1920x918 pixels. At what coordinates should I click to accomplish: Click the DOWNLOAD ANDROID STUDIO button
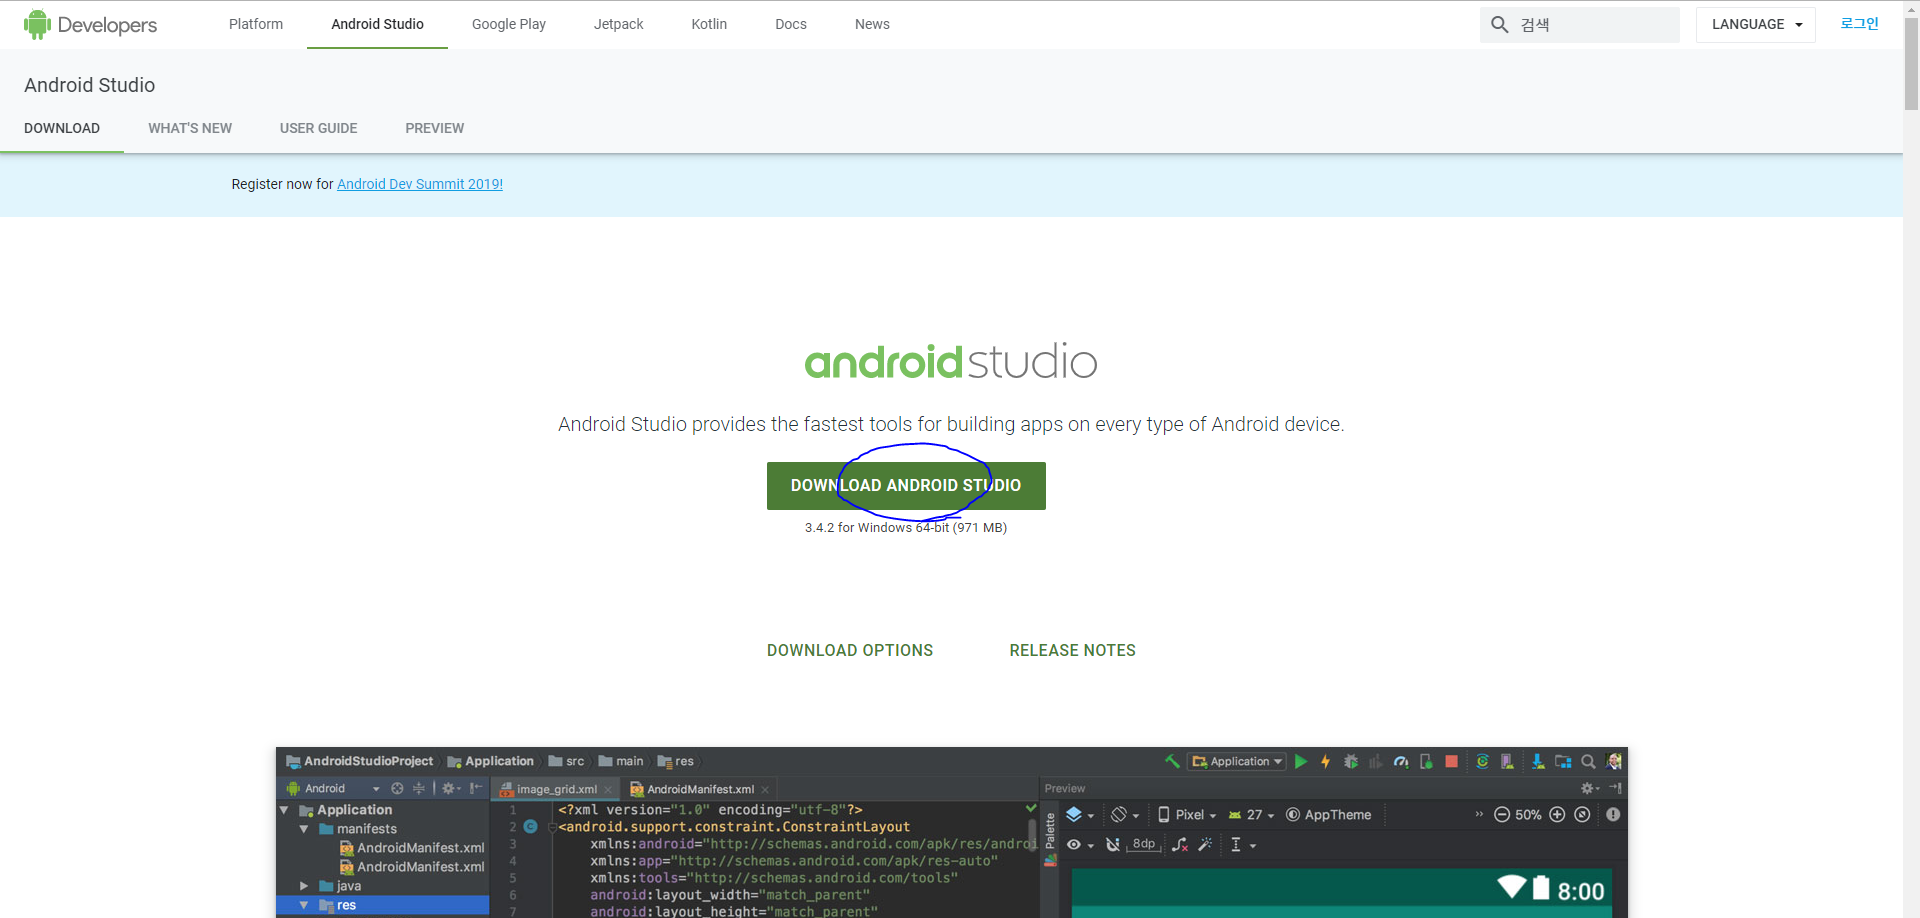(x=906, y=486)
